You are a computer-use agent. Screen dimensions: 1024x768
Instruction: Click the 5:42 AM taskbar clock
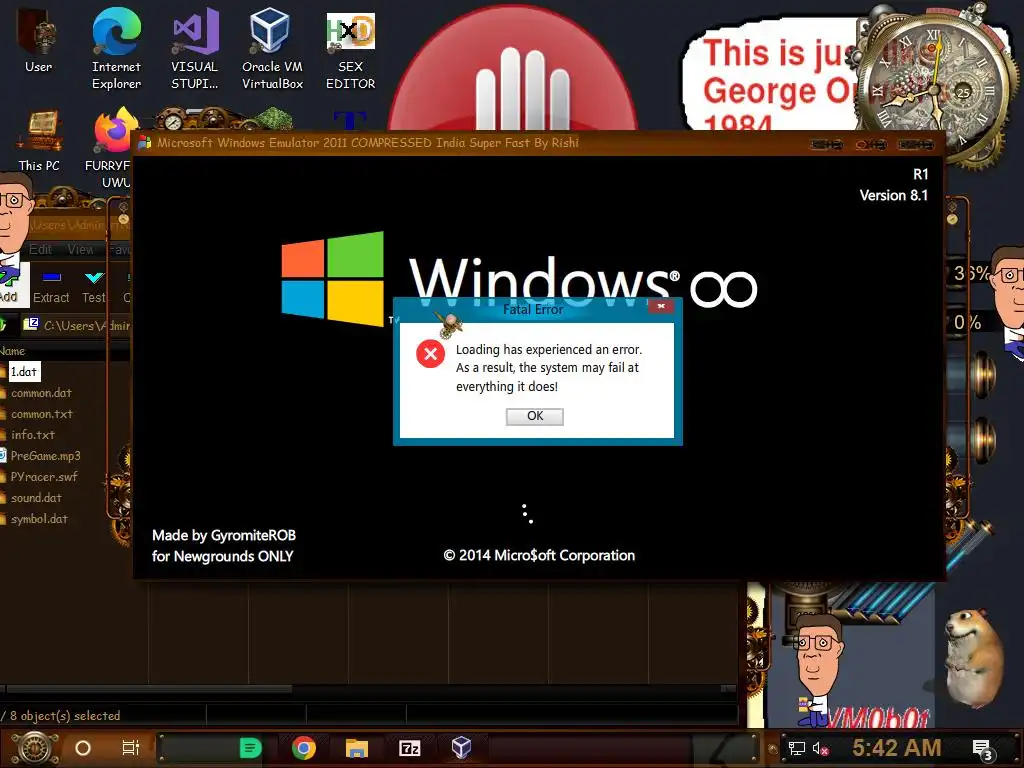click(897, 747)
